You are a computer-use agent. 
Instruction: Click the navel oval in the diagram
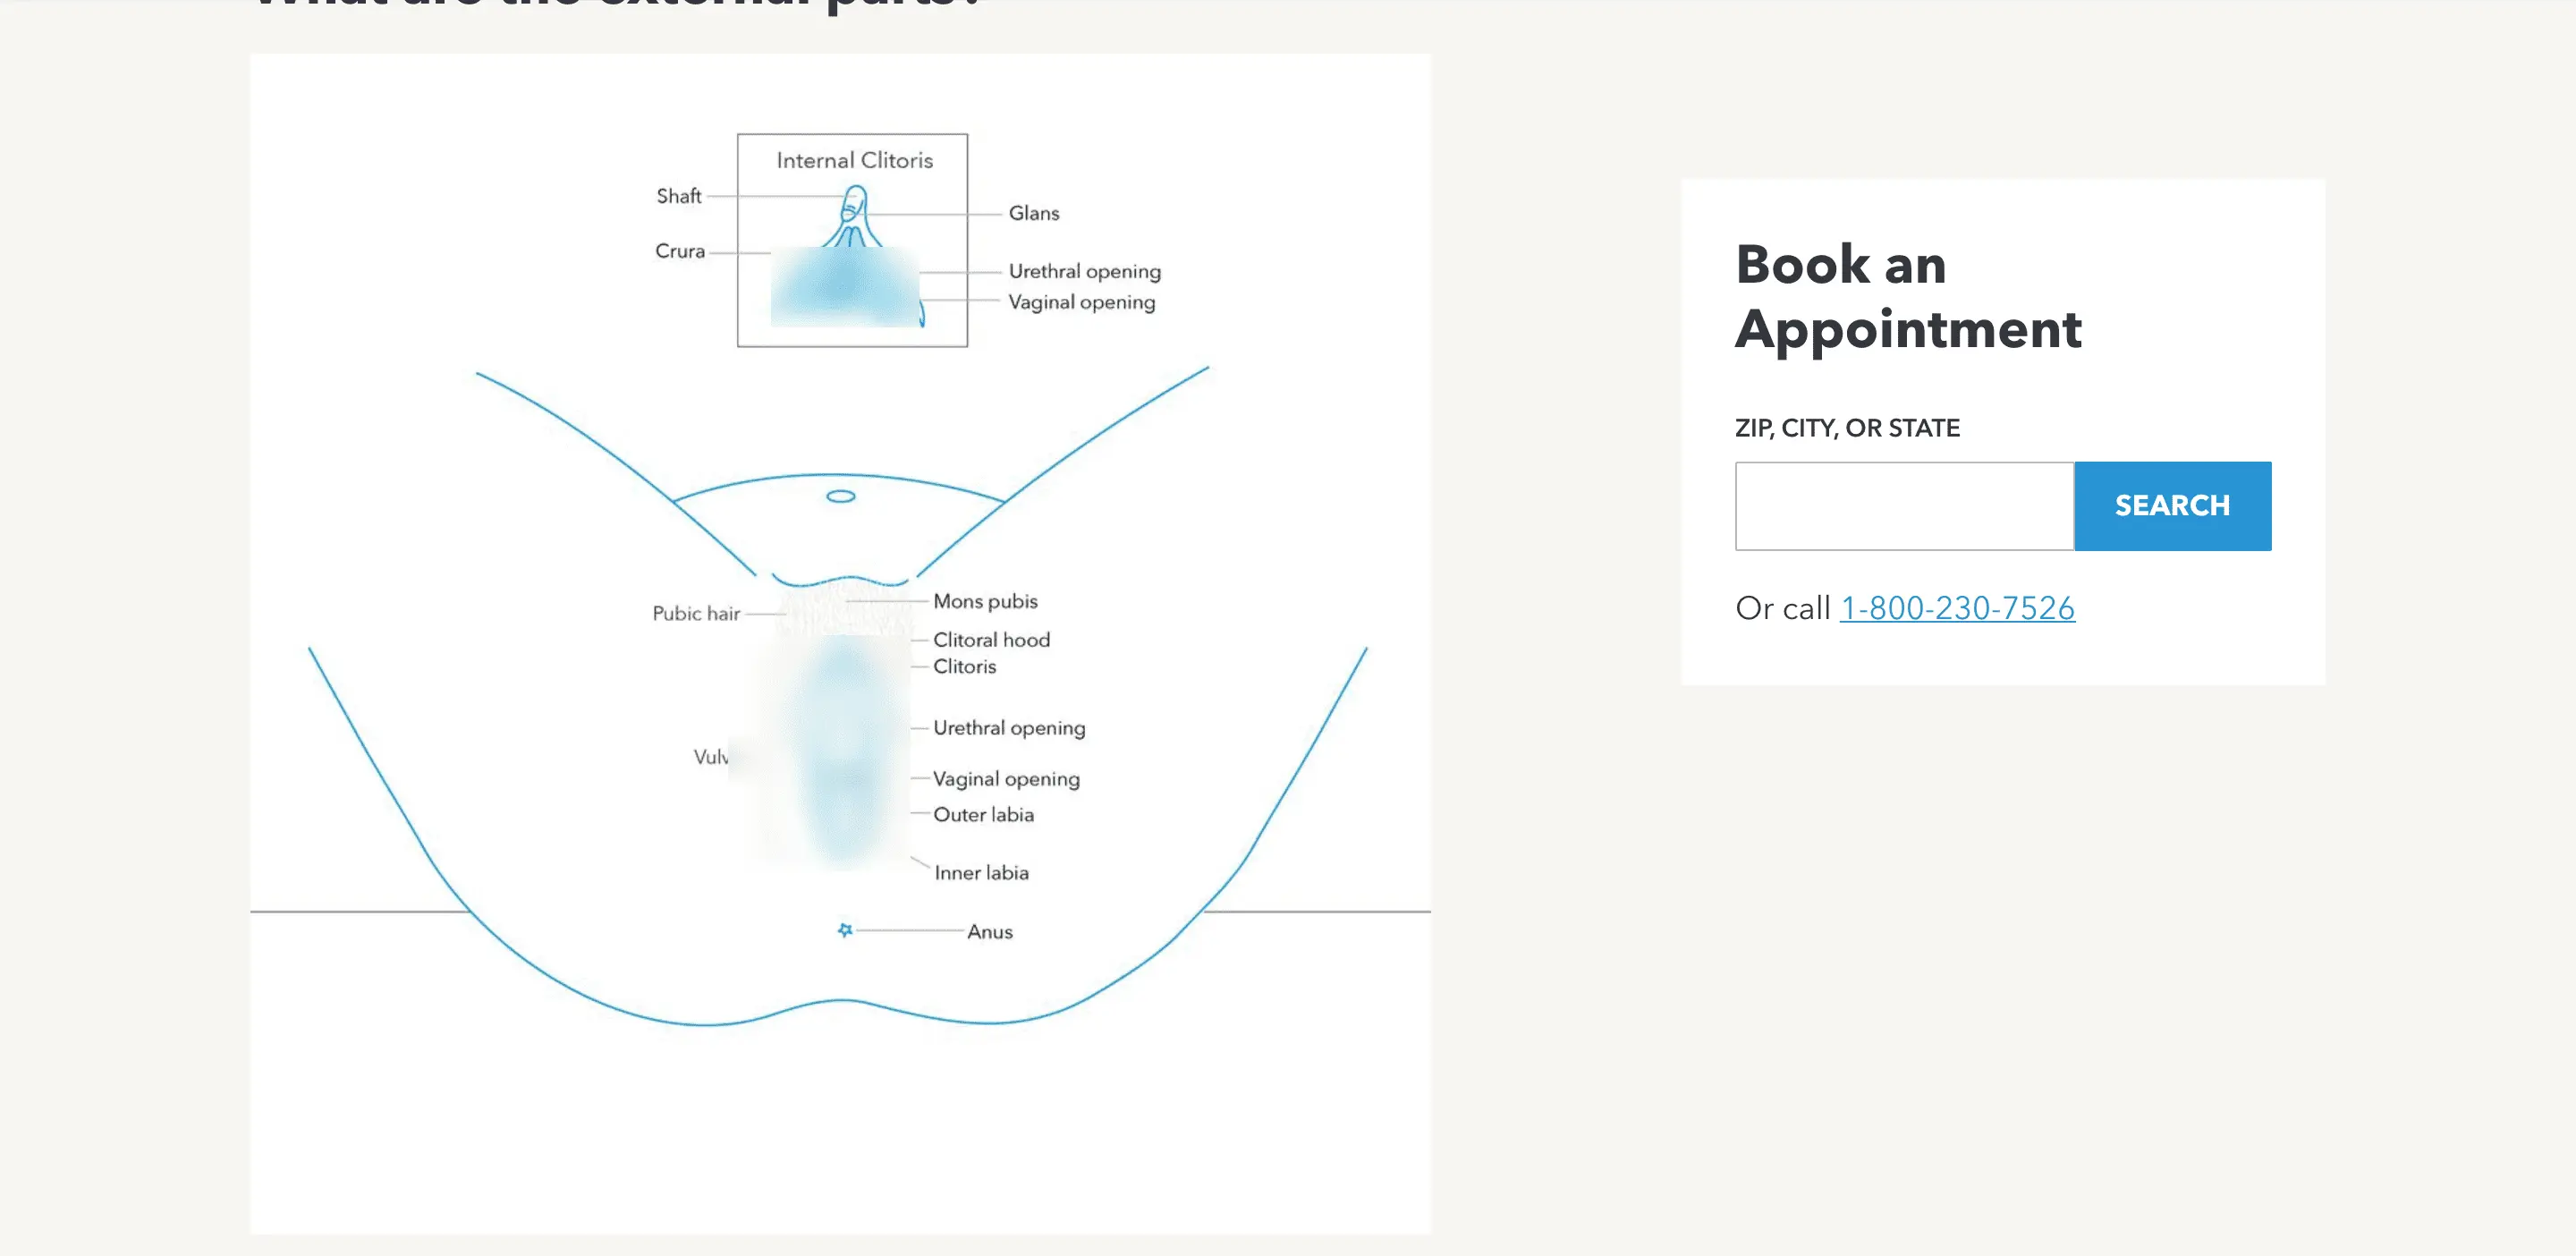tap(840, 496)
